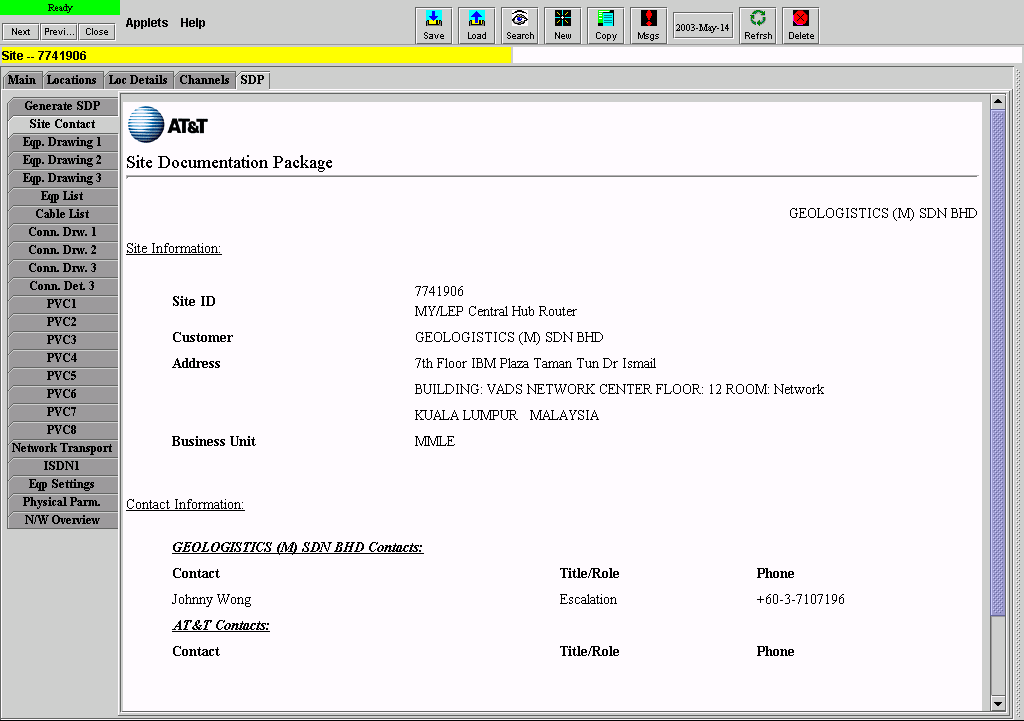The width and height of the screenshot is (1024, 721).
Task: Open Conn. Det. 3
Action: (x=63, y=285)
